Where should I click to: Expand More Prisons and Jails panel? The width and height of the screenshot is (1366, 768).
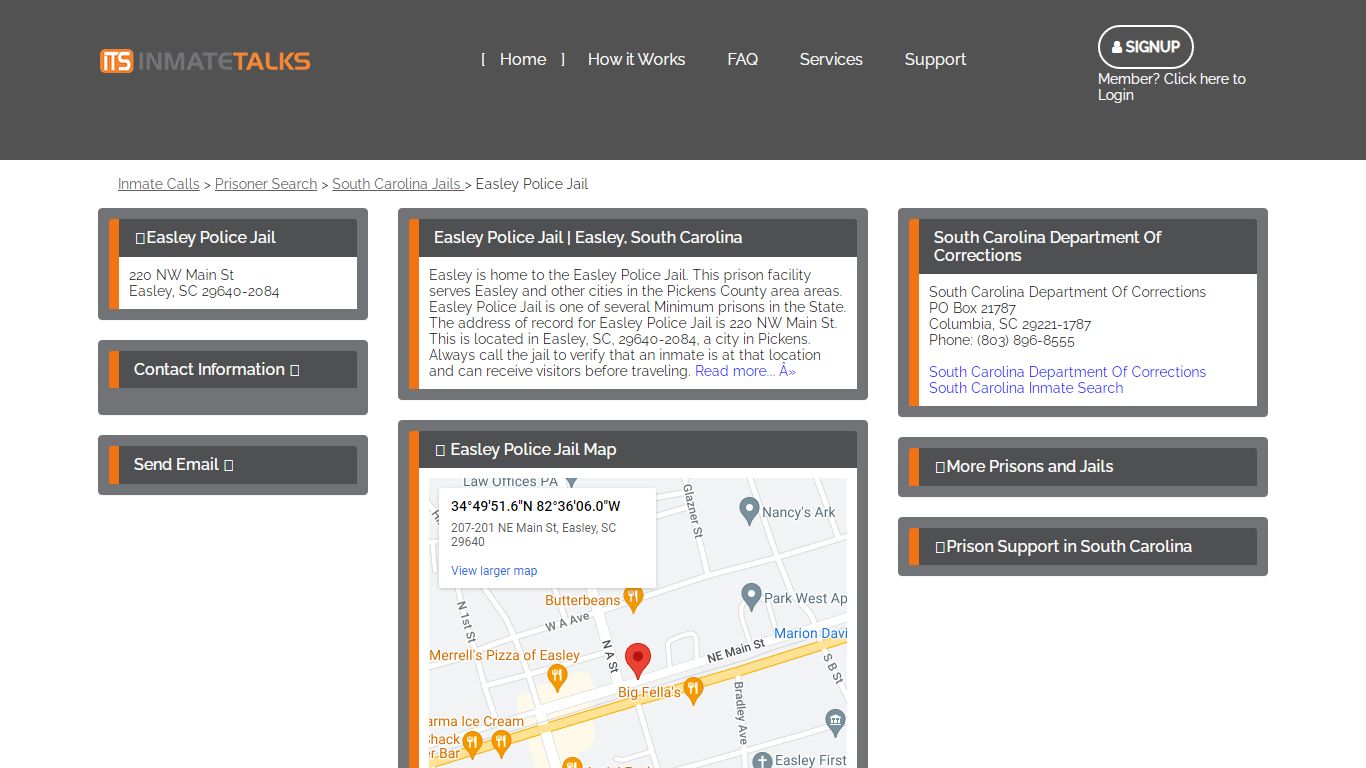coord(1083,466)
